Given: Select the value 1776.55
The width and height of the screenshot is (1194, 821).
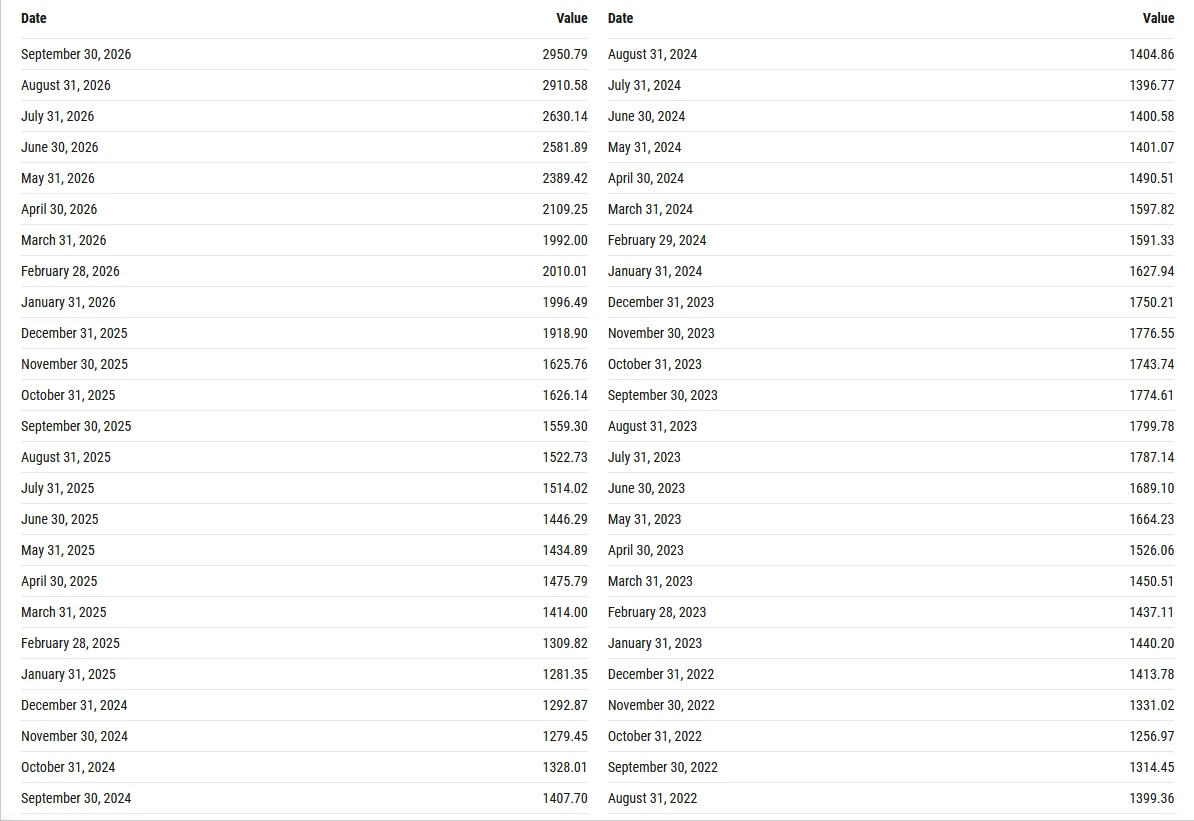Looking at the screenshot, I should point(1151,333).
